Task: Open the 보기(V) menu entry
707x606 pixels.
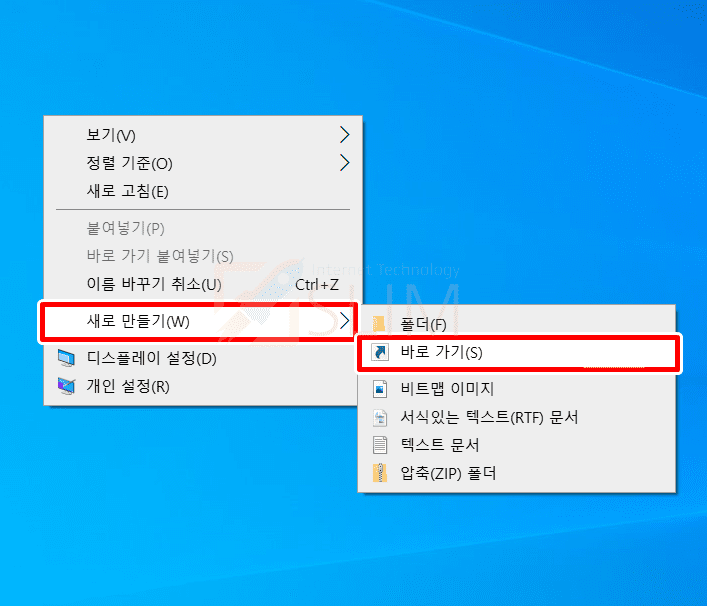Action: point(203,135)
